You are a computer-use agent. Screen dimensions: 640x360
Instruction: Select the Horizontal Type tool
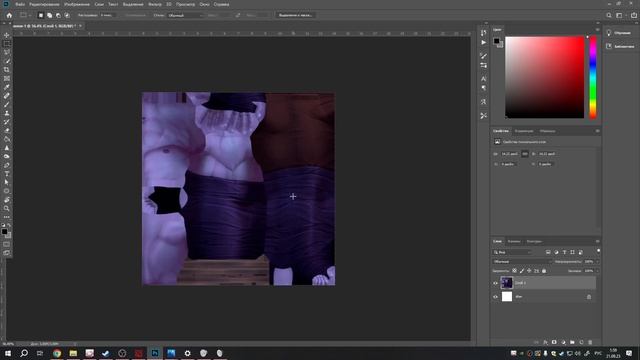[7, 174]
